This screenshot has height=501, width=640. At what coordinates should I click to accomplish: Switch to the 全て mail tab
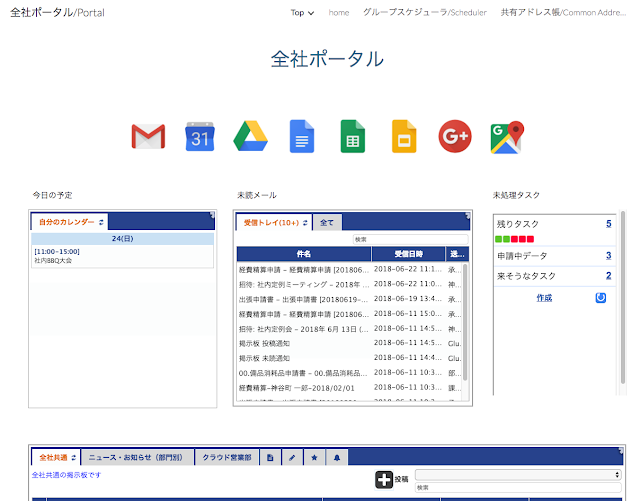327,222
